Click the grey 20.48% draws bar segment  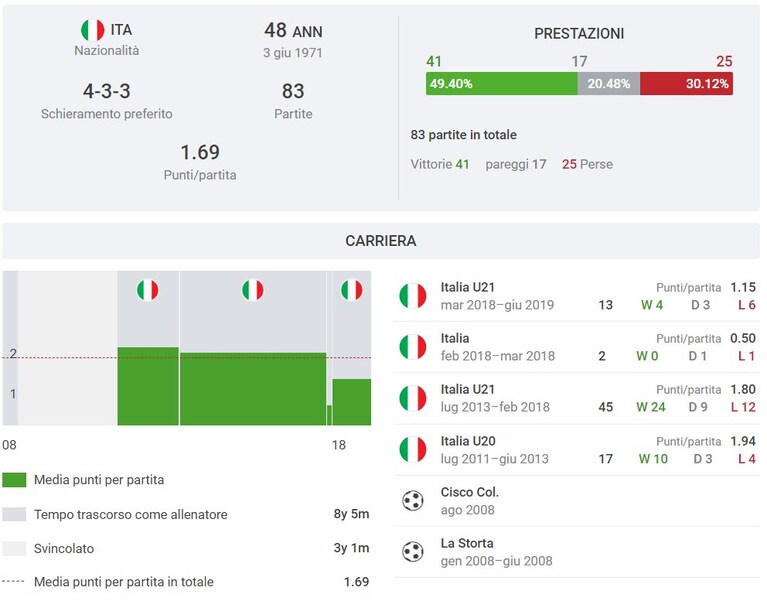pyautogui.click(x=609, y=84)
